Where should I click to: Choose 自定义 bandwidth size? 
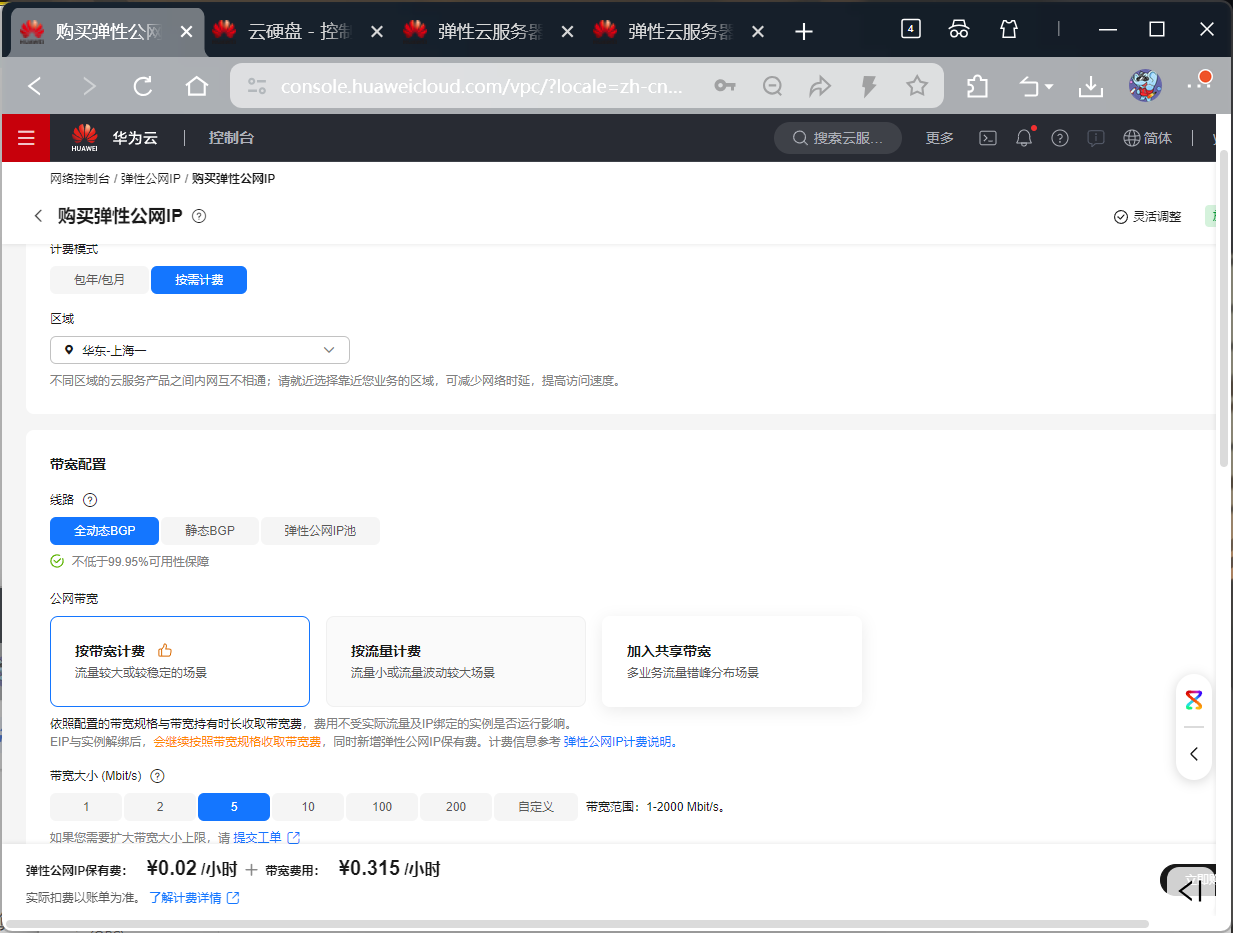[536, 807]
